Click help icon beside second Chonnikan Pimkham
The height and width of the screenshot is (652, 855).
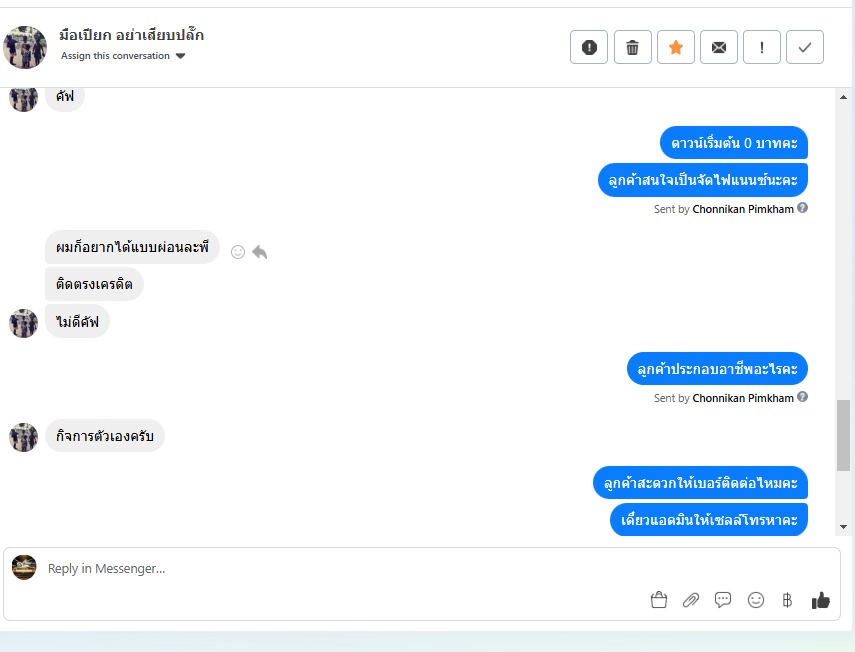click(802, 397)
